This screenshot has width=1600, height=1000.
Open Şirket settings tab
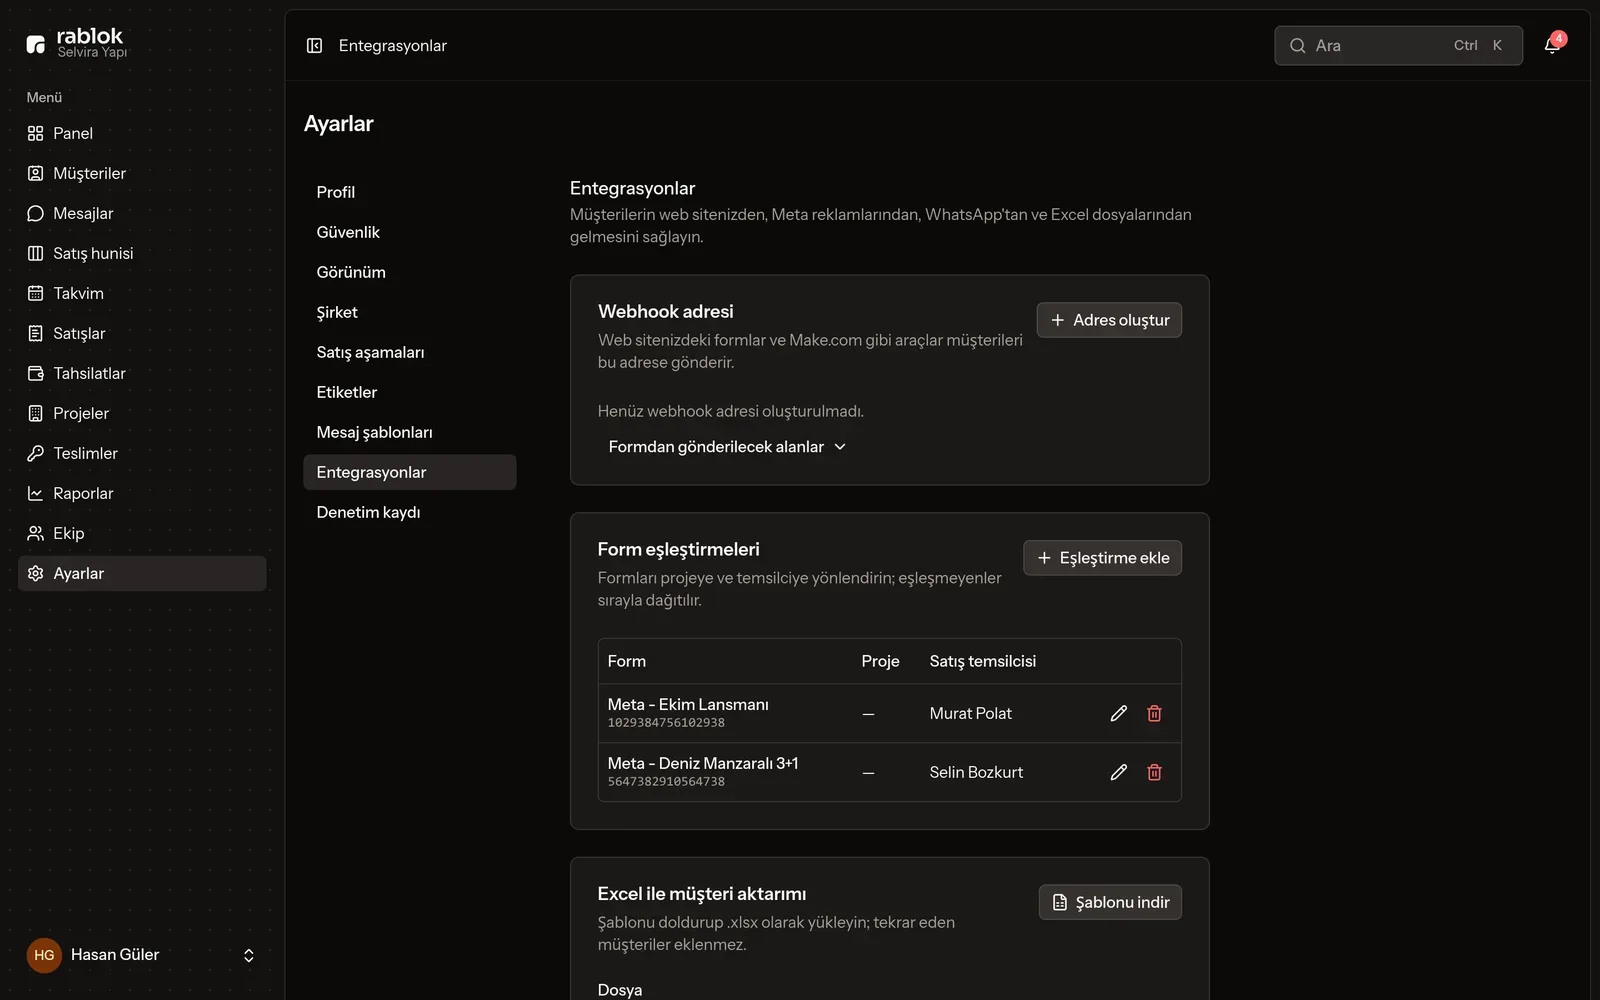[x=410, y=312]
